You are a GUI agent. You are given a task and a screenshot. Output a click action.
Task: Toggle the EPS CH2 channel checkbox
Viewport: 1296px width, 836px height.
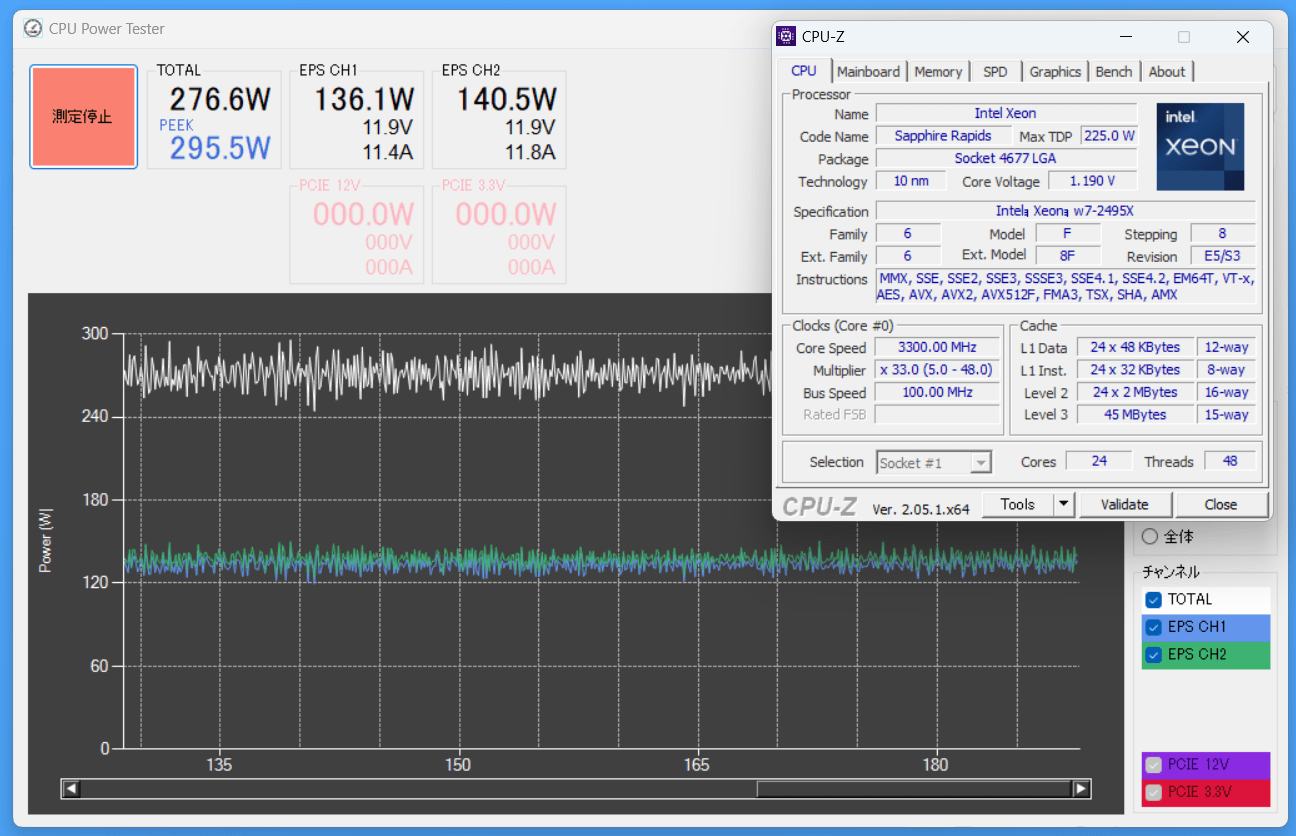tap(1153, 654)
